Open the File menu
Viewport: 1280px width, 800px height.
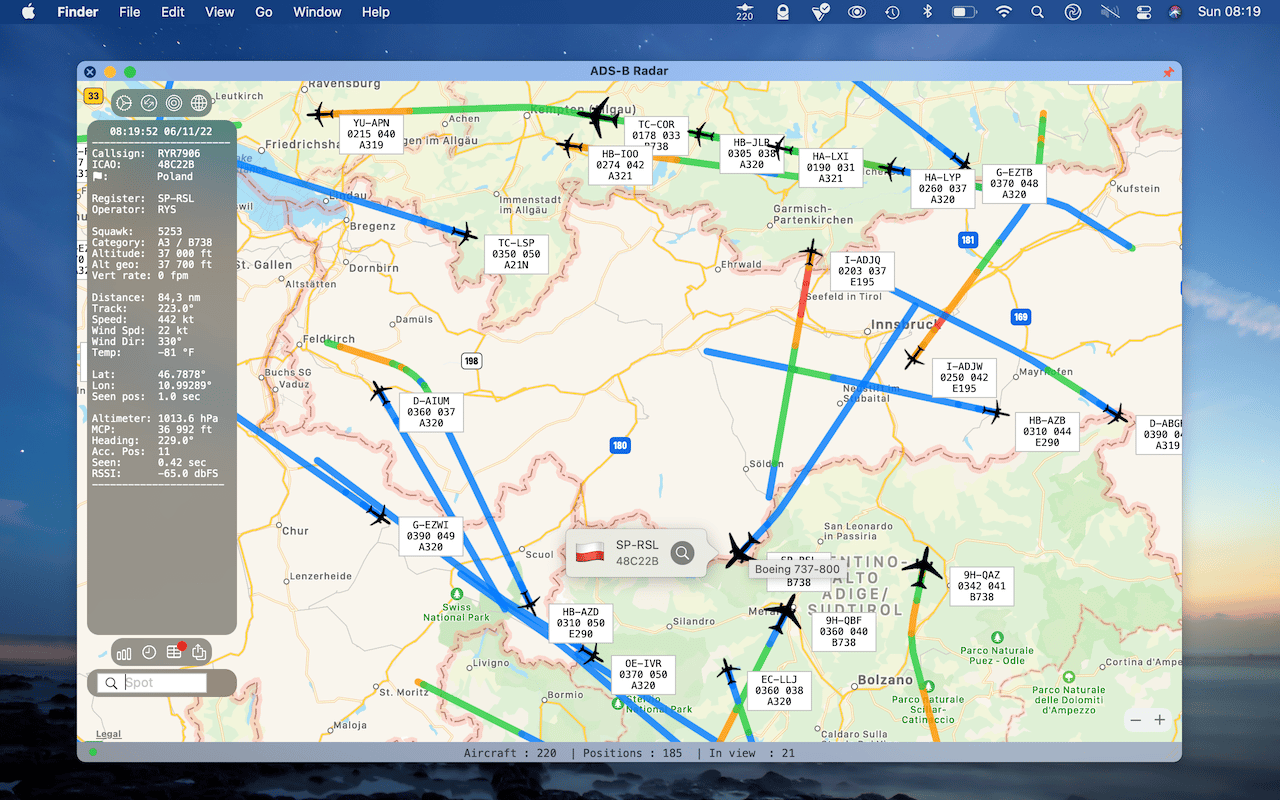tap(129, 12)
